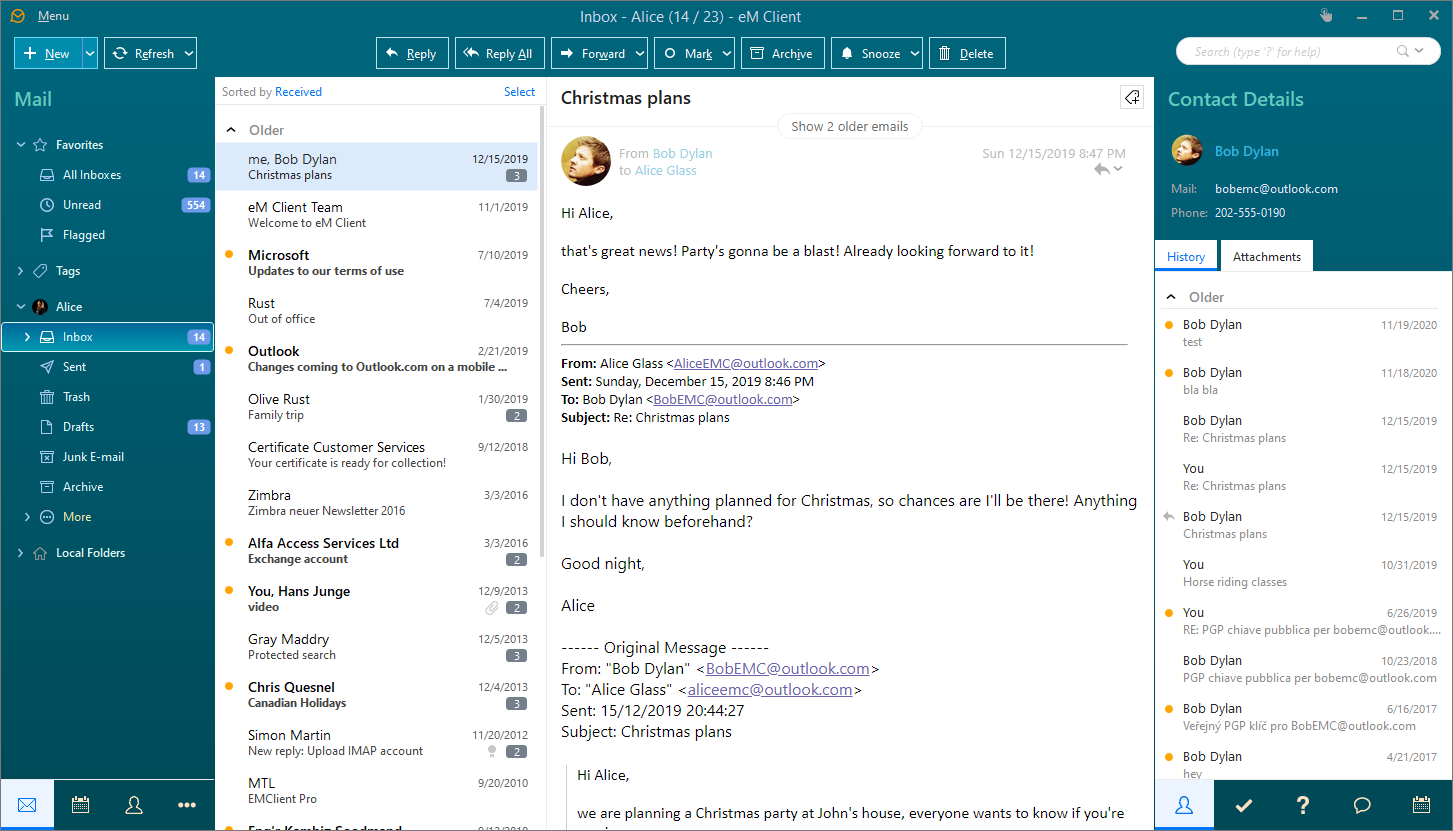
Task: Click the Delete trash toolbar button
Action: coord(966,54)
